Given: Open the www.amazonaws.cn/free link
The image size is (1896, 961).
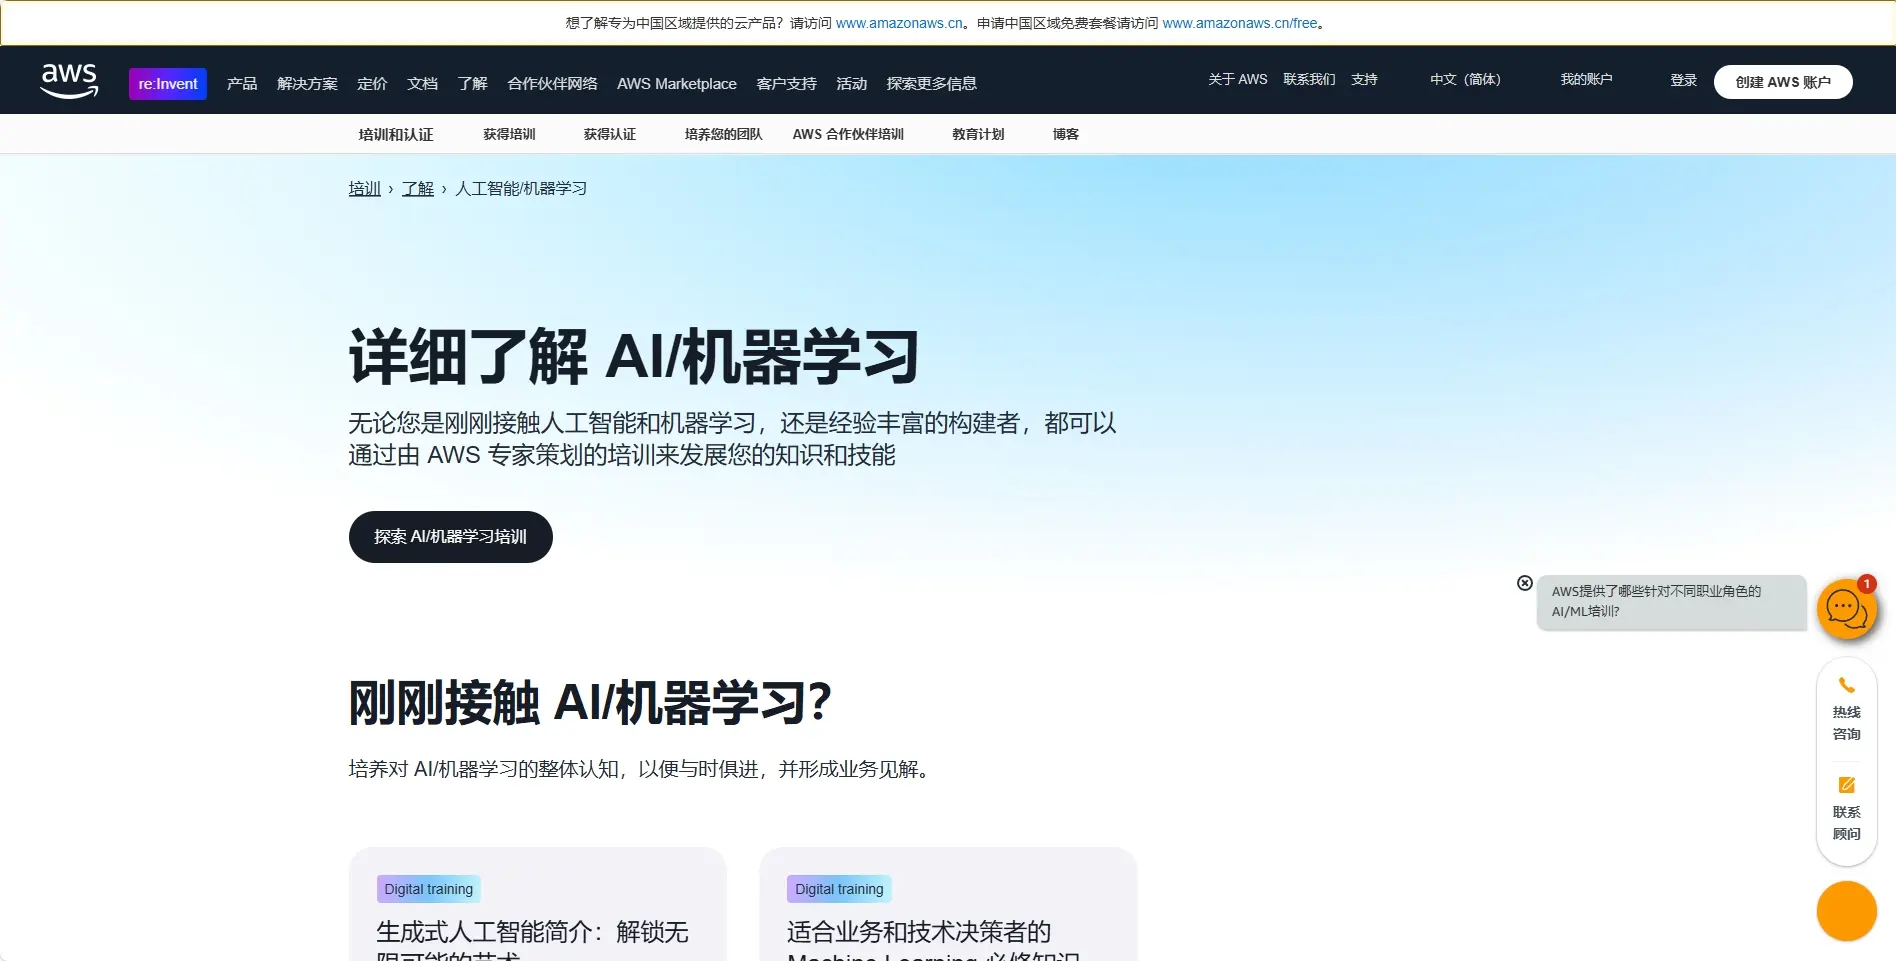Looking at the screenshot, I should [x=1239, y=22].
